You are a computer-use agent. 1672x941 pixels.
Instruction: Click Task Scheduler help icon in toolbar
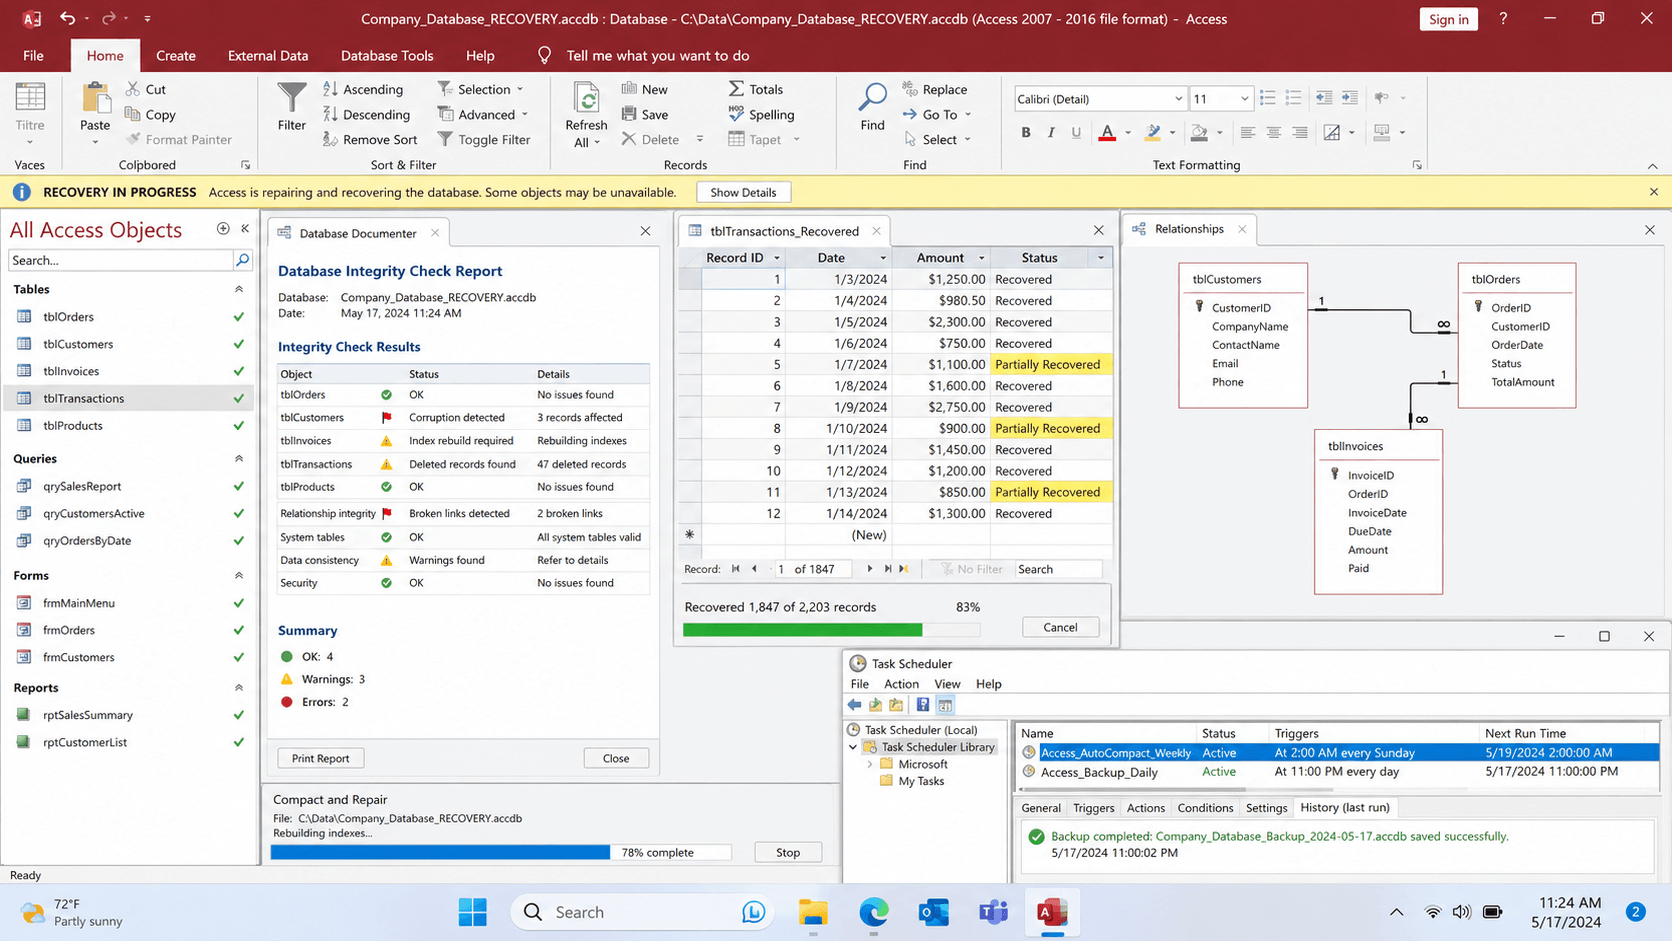point(922,705)
